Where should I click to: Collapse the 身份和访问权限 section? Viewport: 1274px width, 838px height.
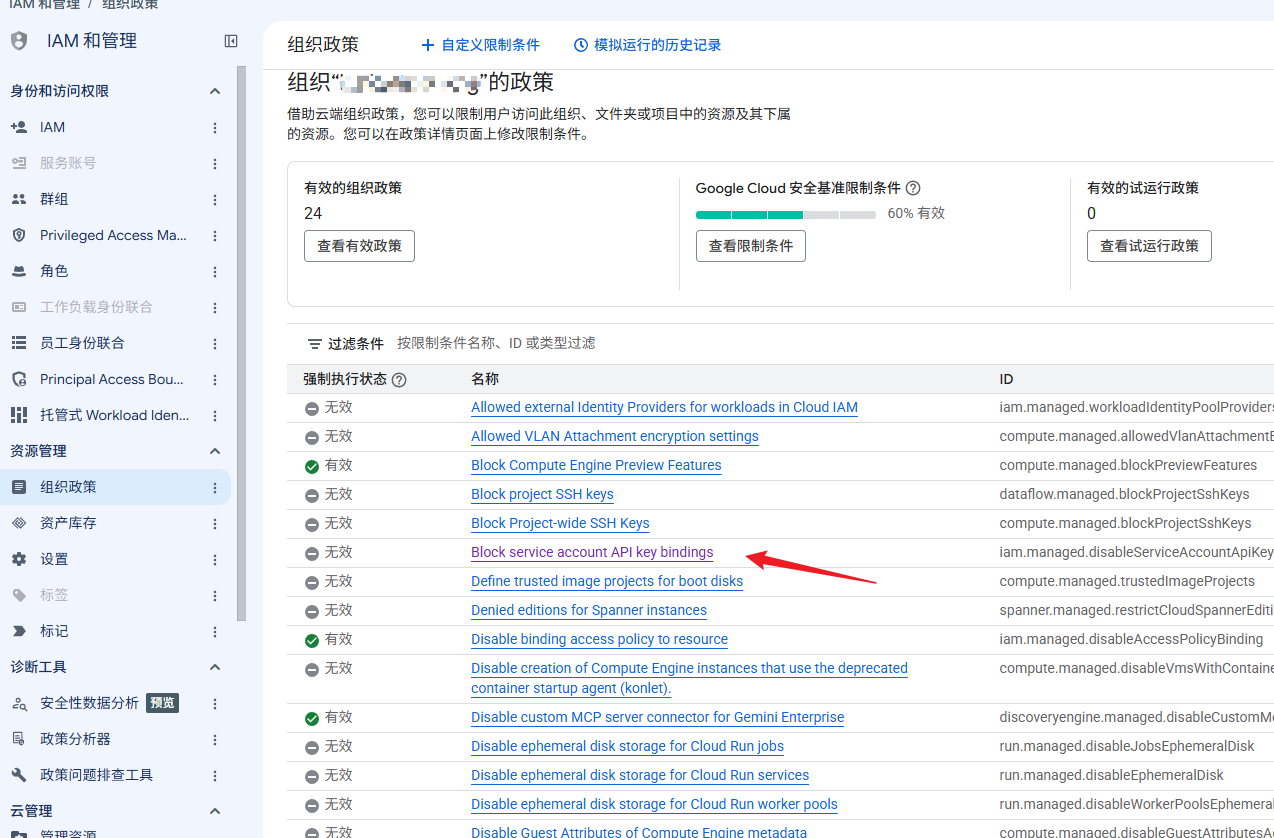[215, 92]
